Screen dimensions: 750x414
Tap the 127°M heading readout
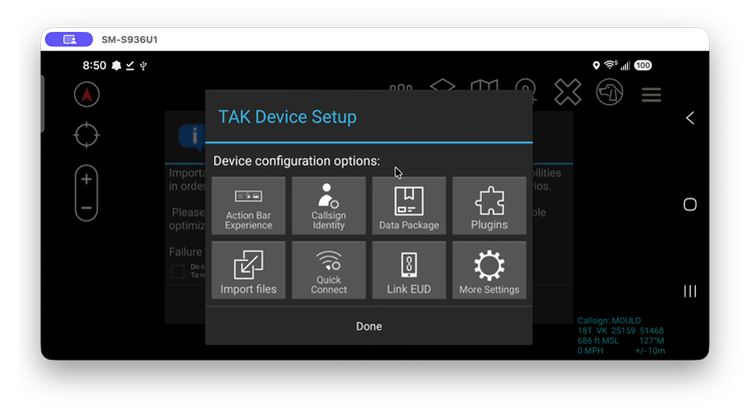651,340
